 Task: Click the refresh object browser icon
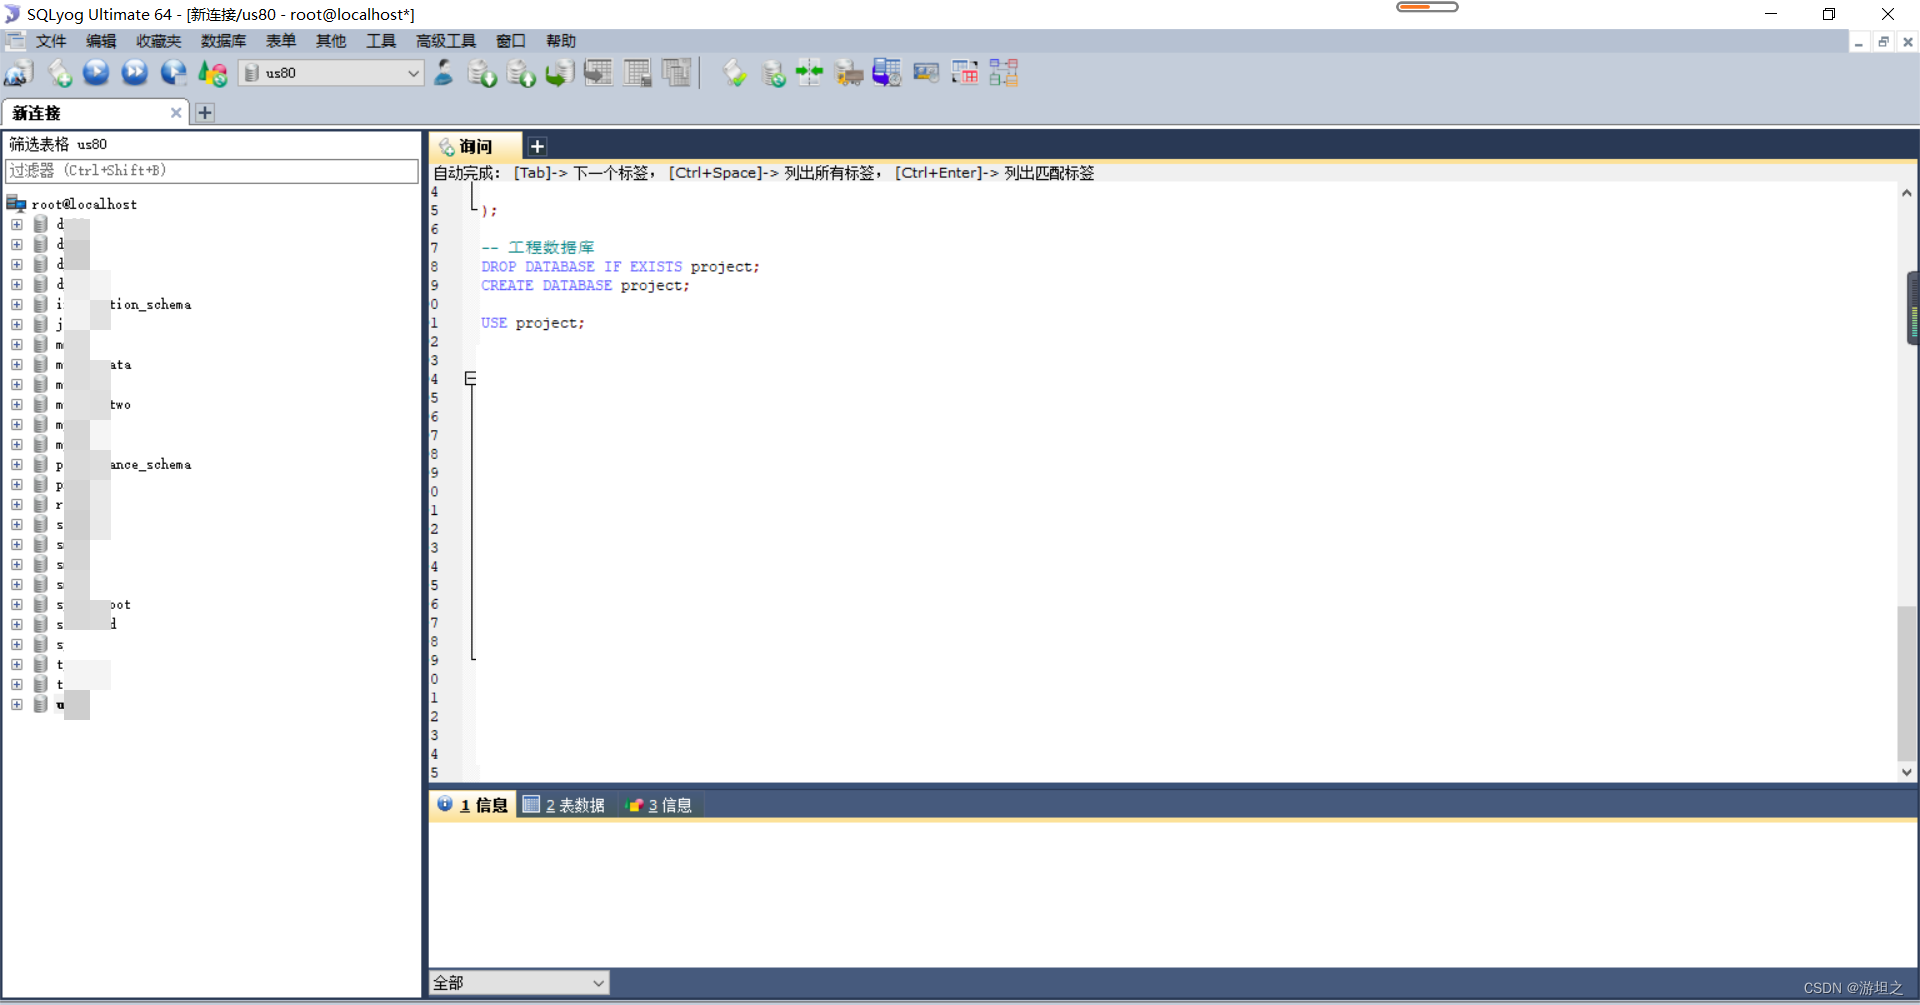212,73
